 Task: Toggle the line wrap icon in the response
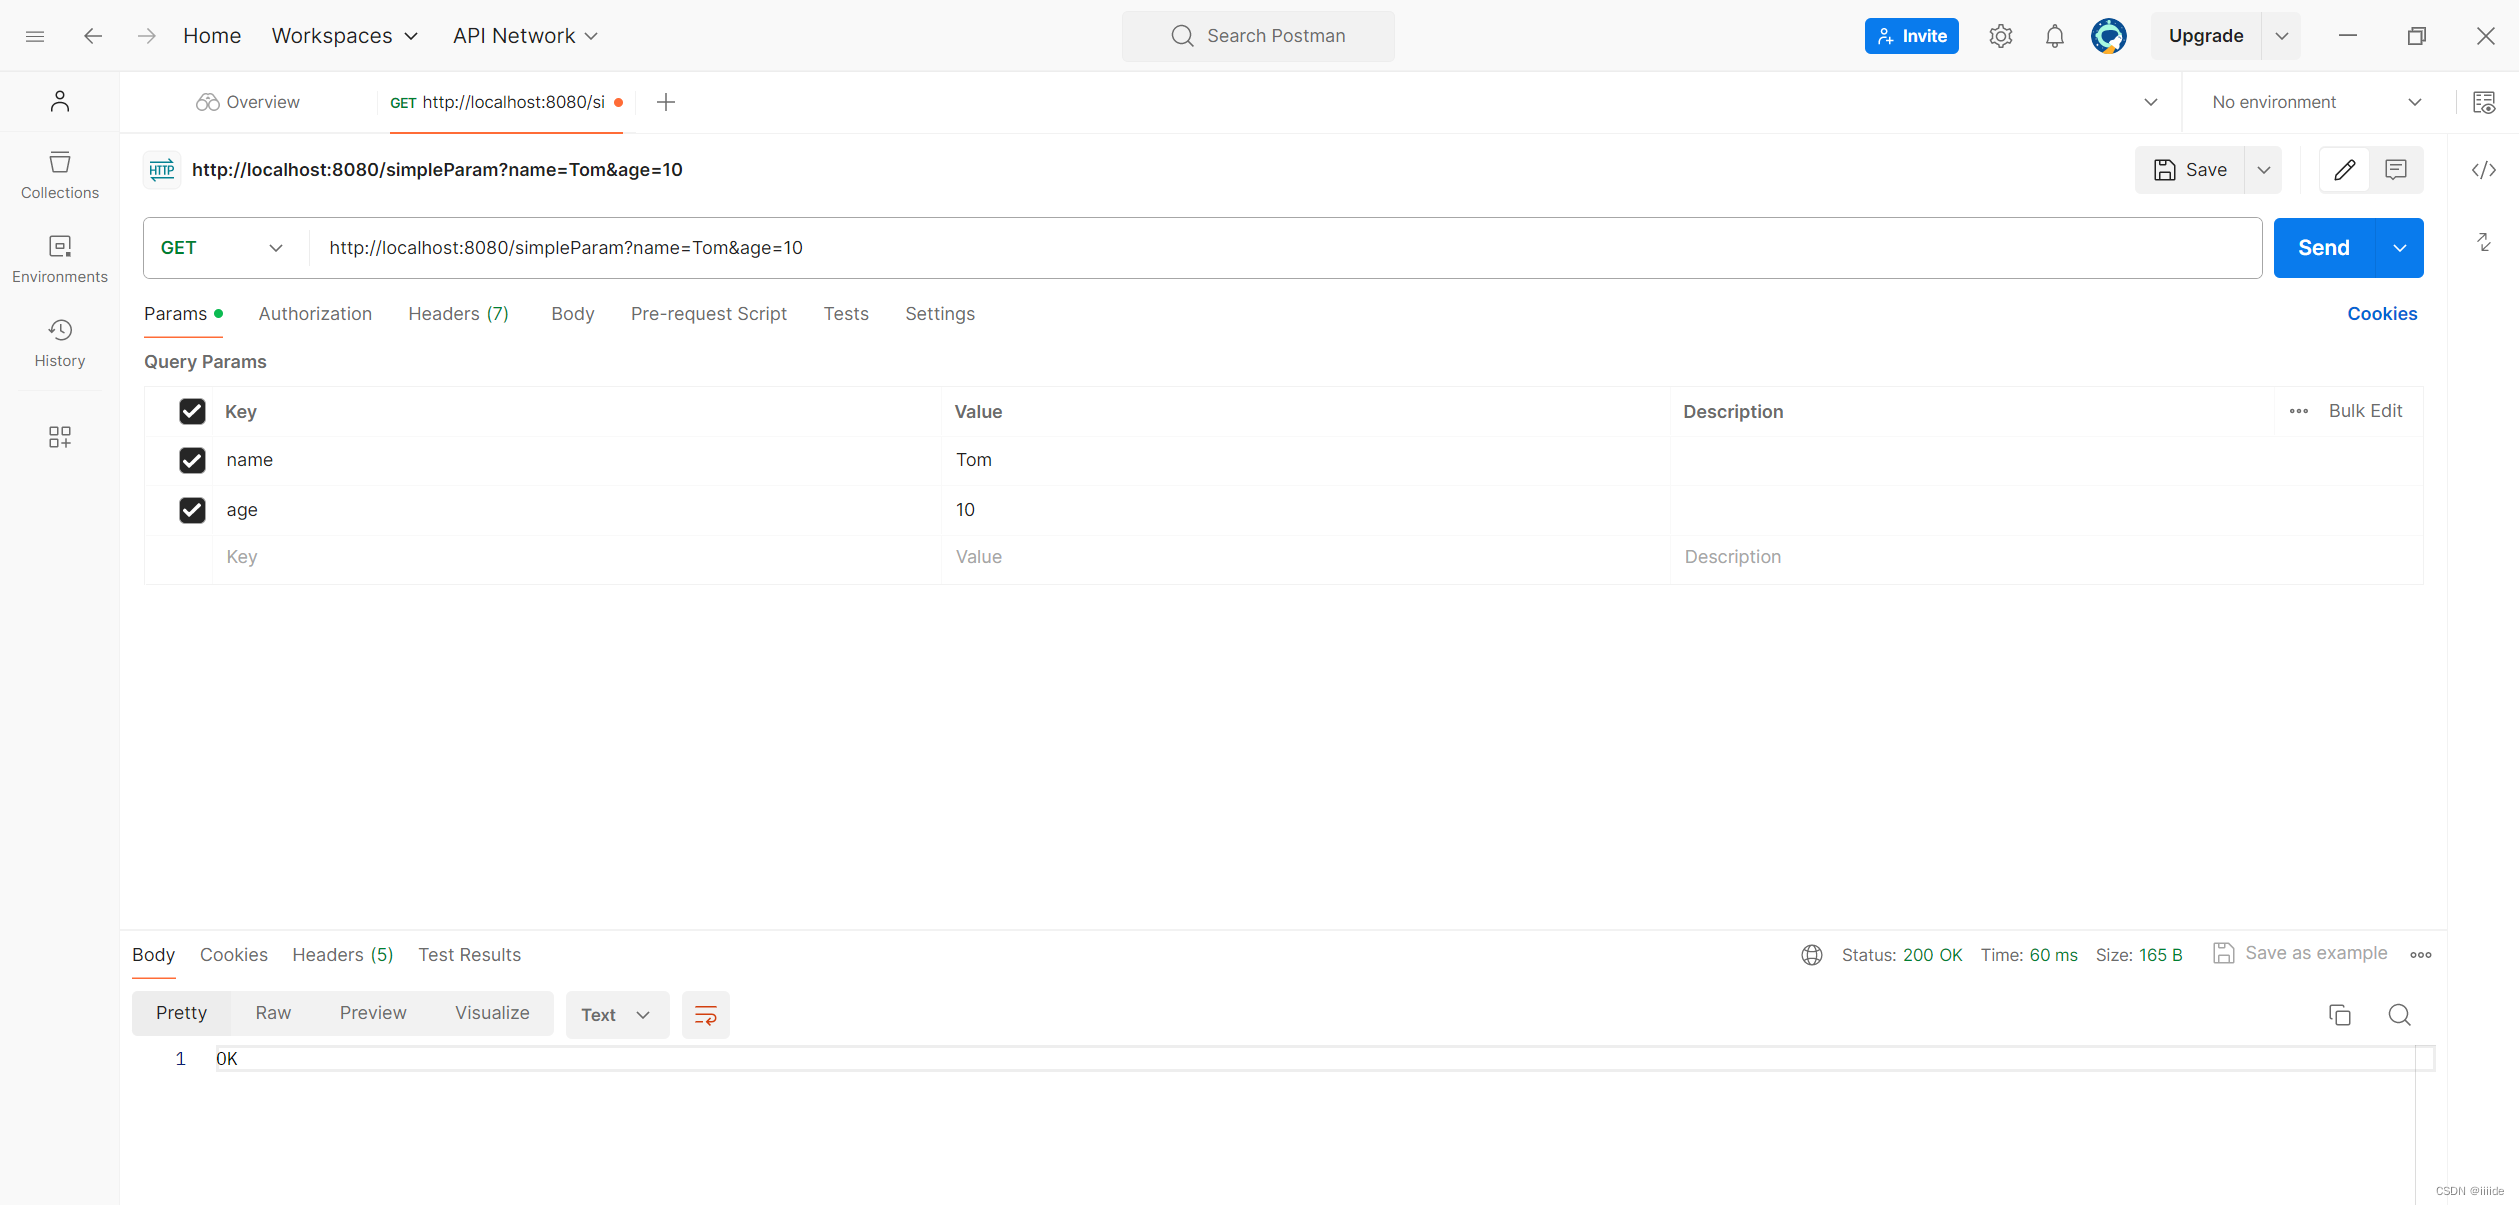(x=705, y=1015)
